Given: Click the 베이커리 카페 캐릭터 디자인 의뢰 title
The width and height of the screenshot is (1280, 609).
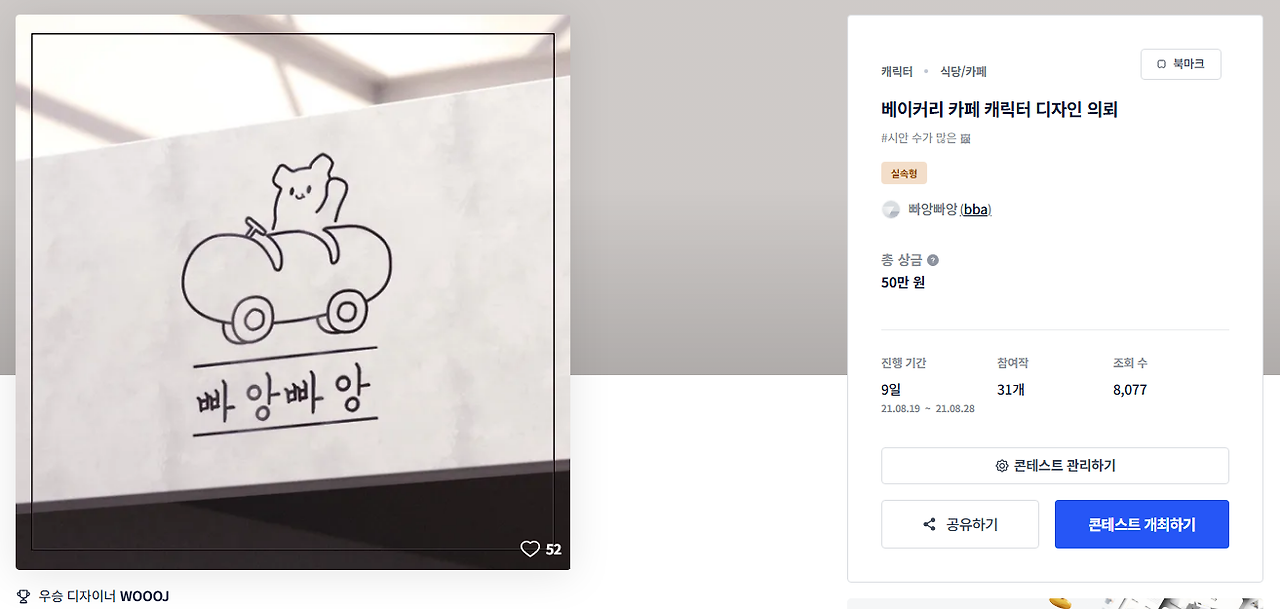Looking at the screenshot, I should point(999,109).
